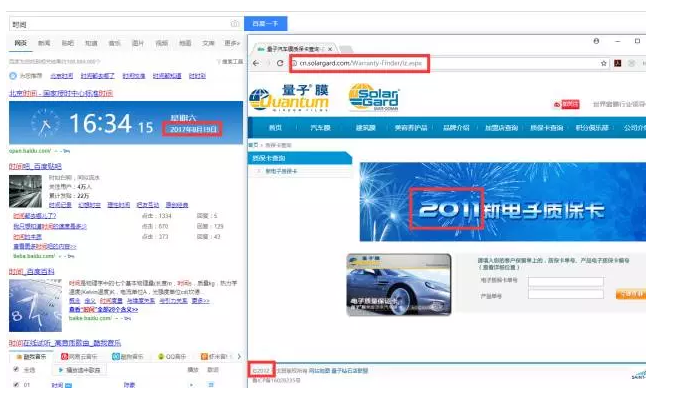Click the Chrome reload button
The width and height of the screenshot is (678, 407).
[x=280, y=63]
